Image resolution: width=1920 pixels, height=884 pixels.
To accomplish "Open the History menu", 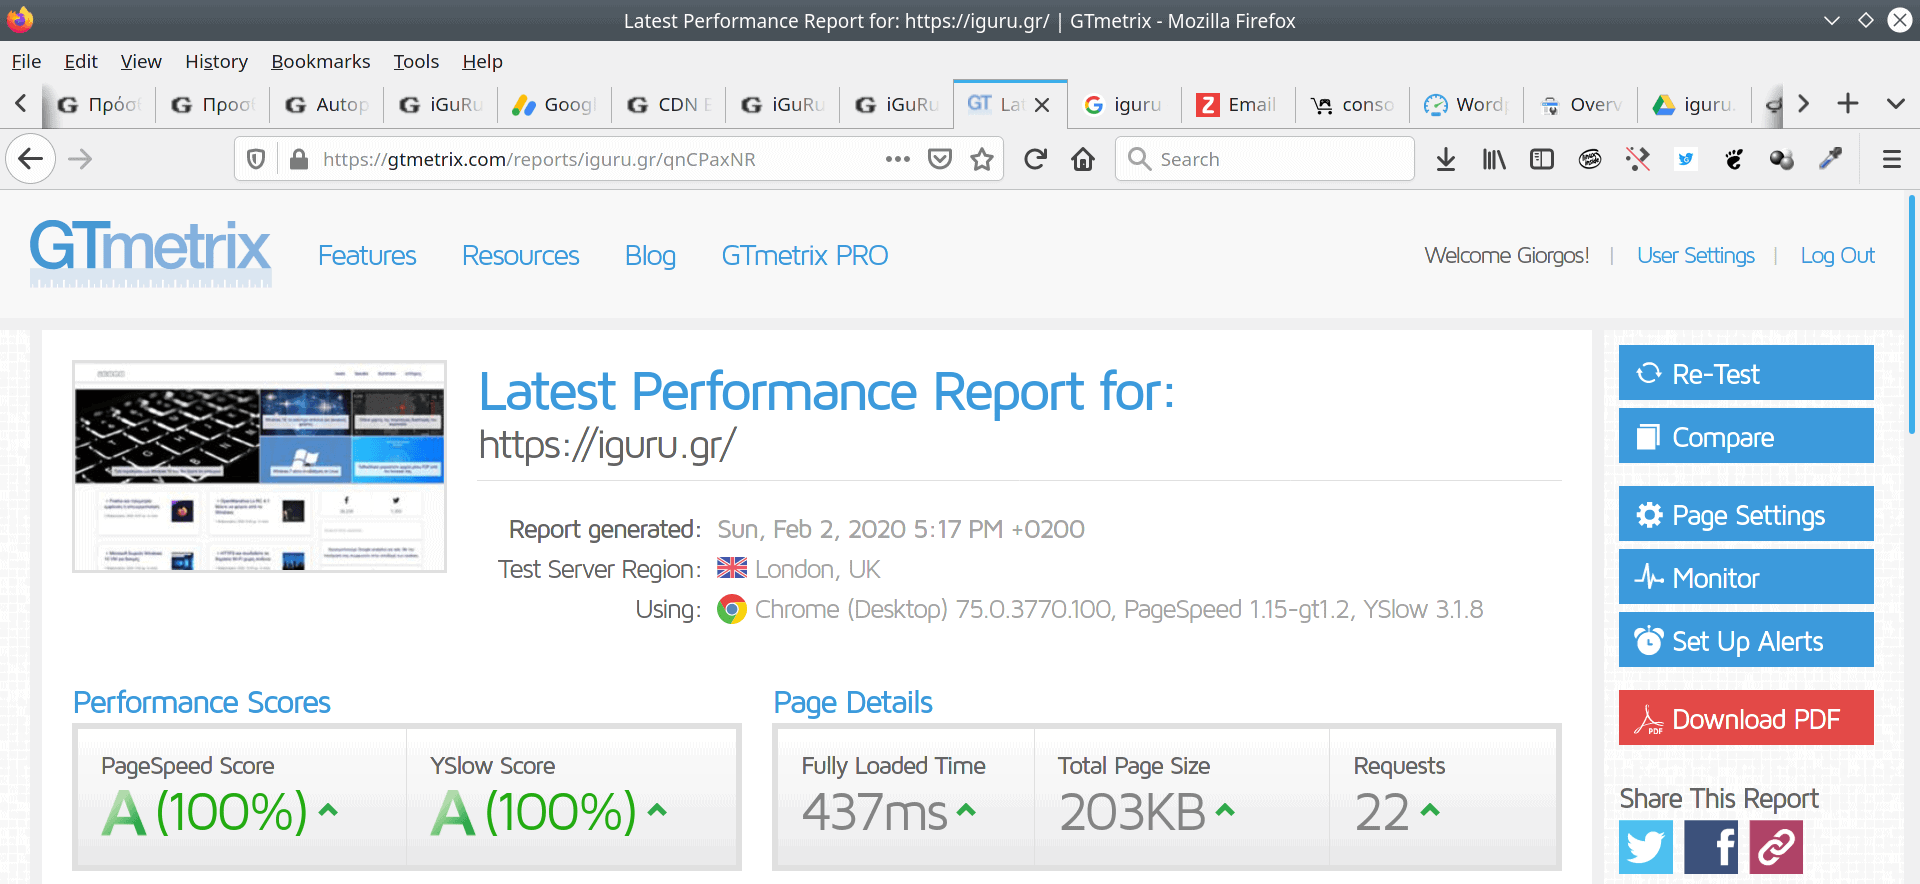I will click(216, 61).
